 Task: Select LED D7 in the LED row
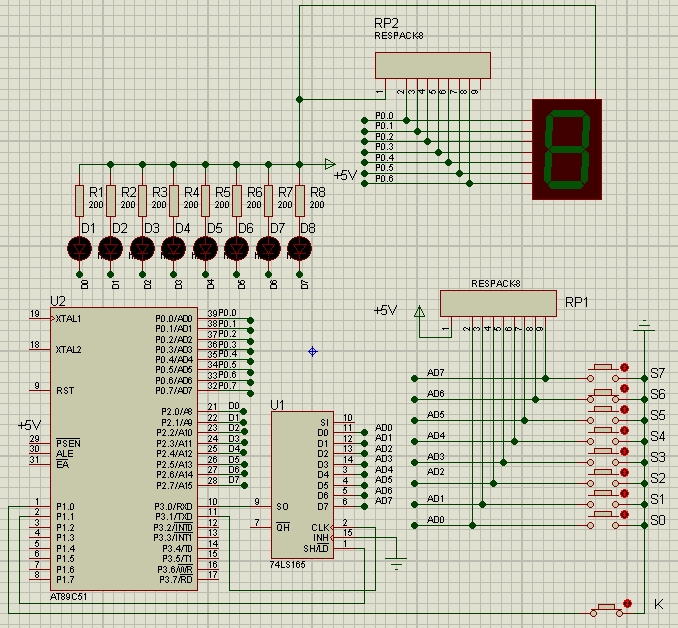tap(269, 249)
